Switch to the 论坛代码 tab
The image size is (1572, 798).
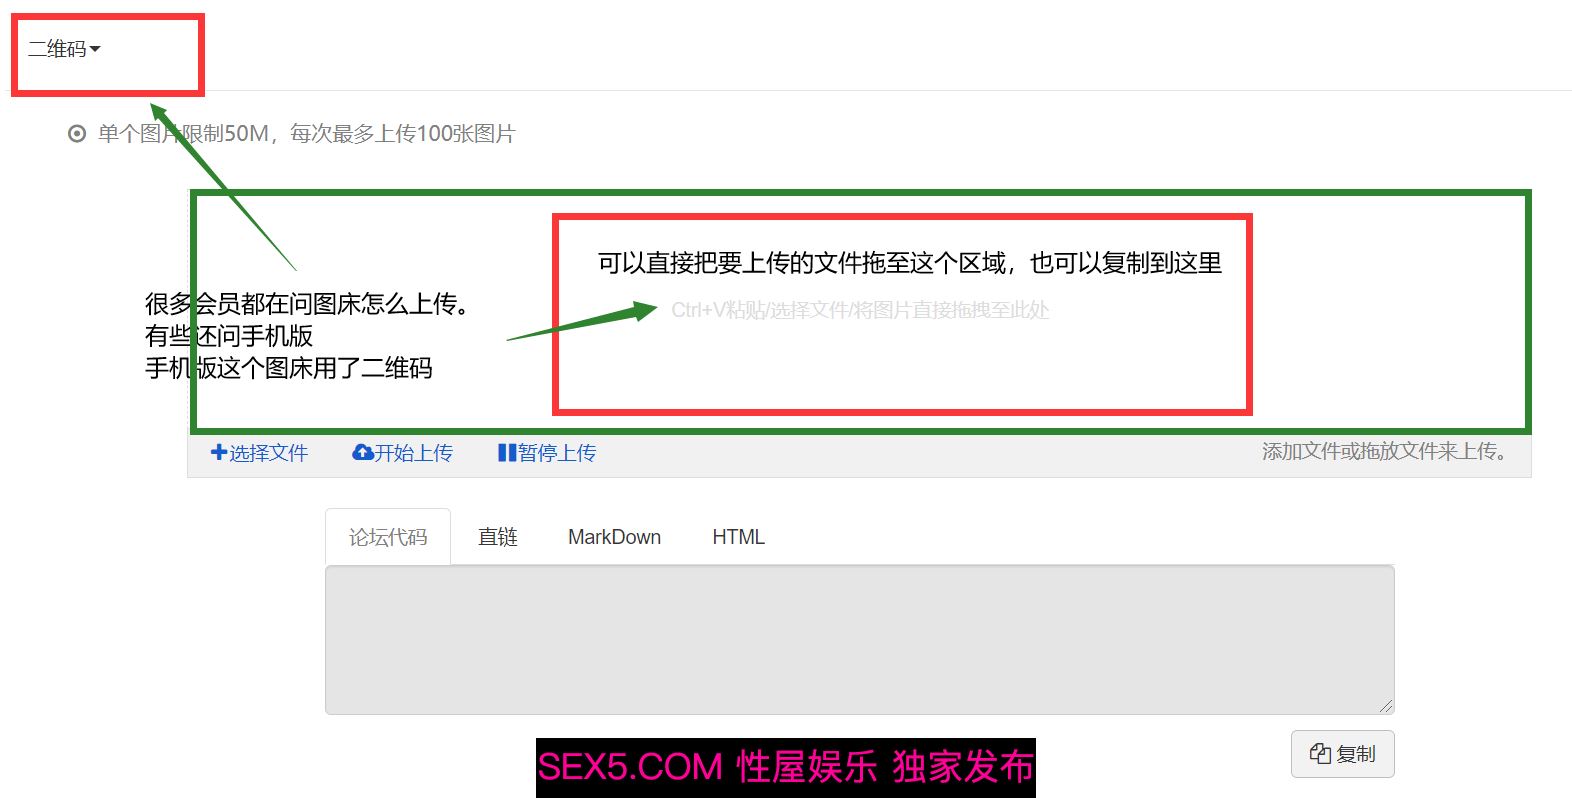point(388,537)
